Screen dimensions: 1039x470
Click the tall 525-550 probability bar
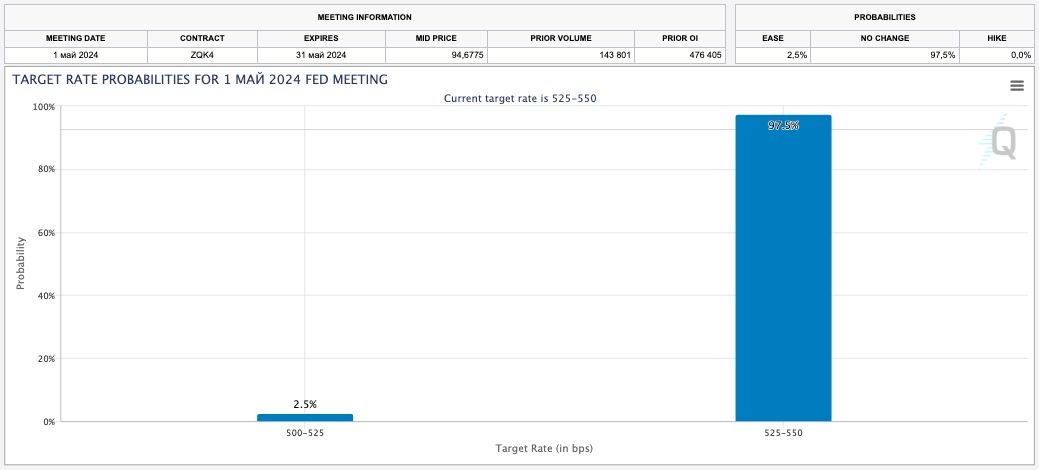pyautogui.click(x=783, y=268)
